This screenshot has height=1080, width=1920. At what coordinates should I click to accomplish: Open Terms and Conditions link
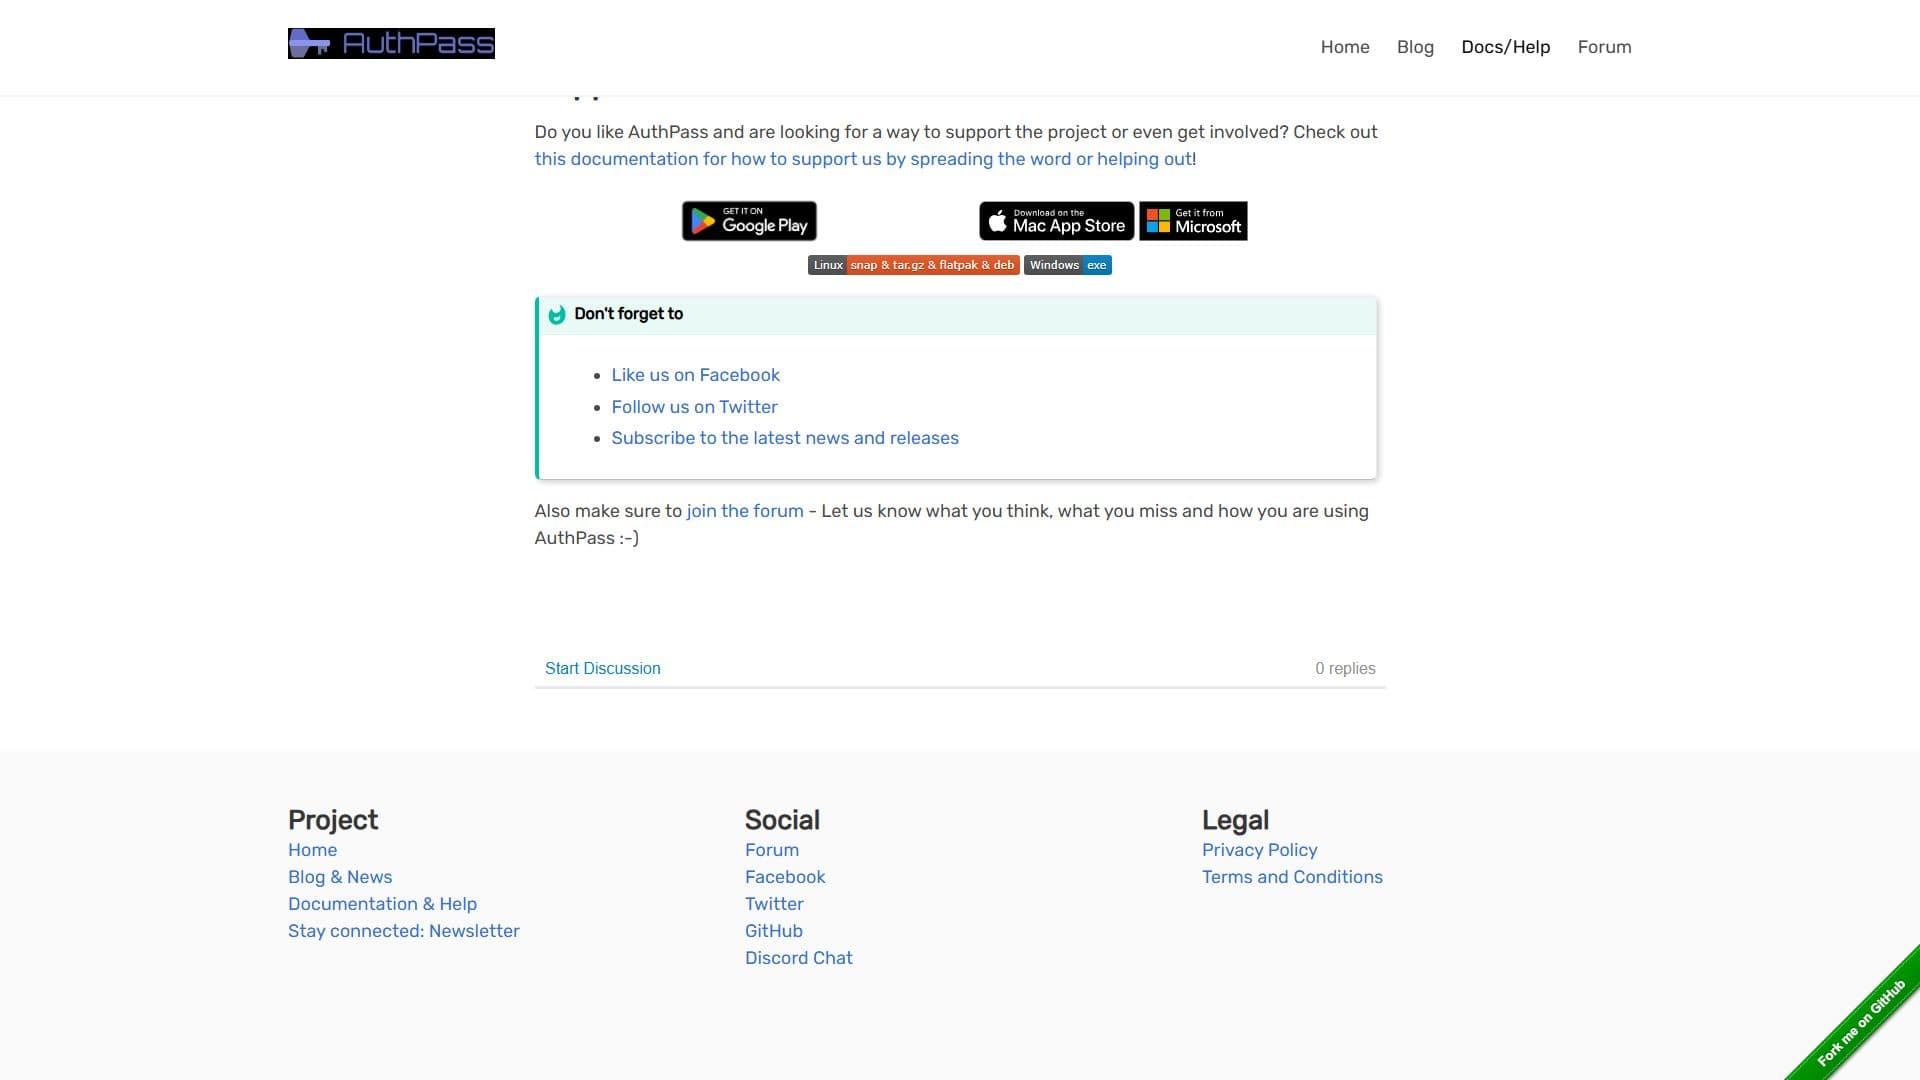point(1292,877)
